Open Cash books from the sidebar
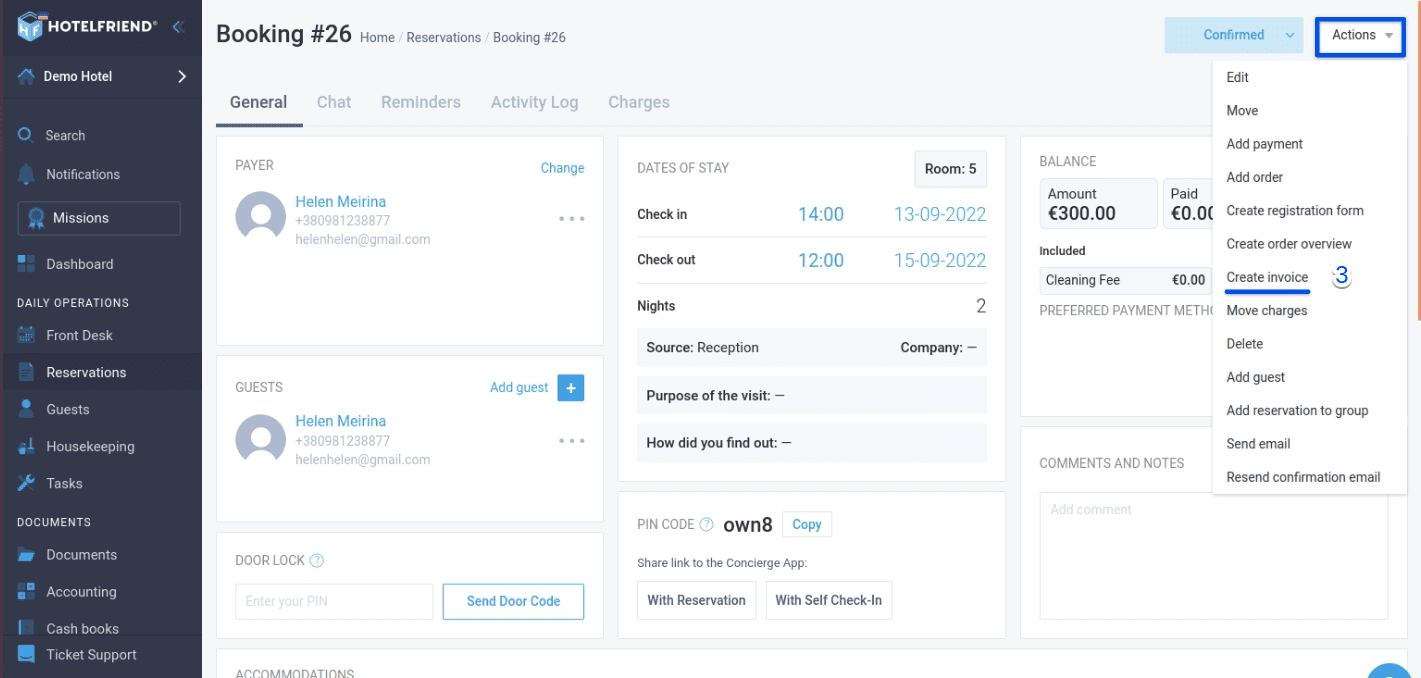Viewport: 1421px width, 678px height. pos(82,628)
